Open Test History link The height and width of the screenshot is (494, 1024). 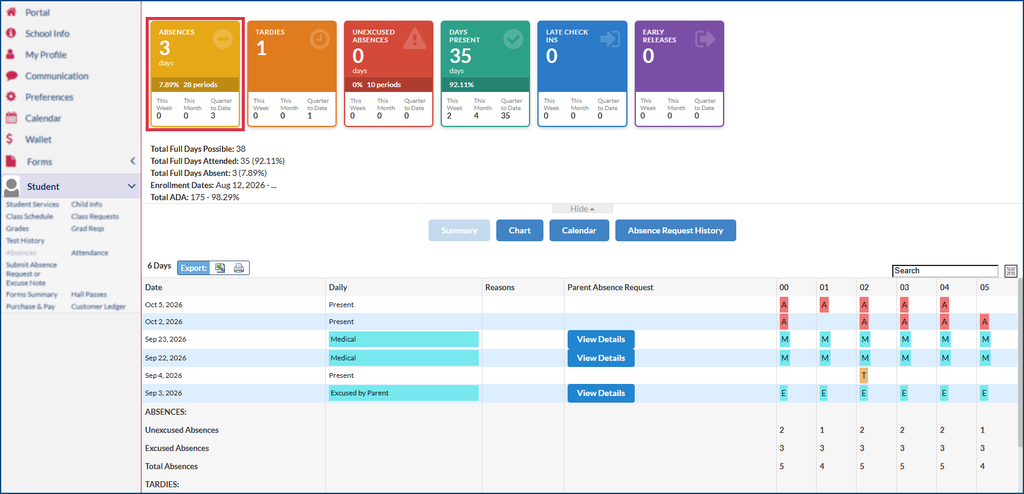(25, 240)
